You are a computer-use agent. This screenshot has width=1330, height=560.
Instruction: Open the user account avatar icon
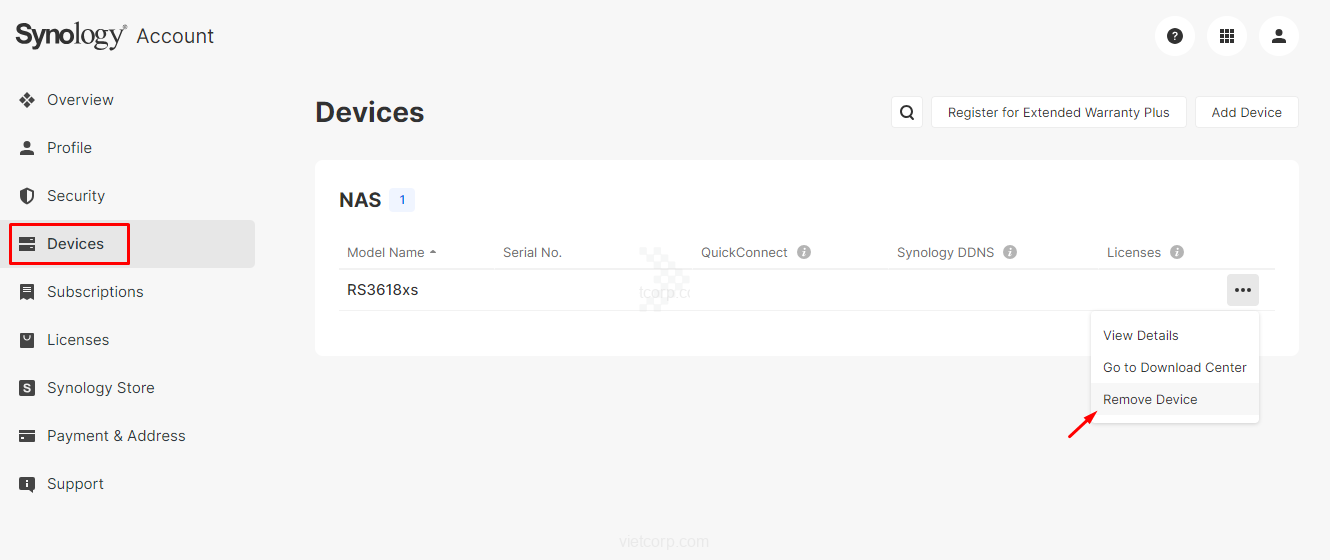point(1279,36)
